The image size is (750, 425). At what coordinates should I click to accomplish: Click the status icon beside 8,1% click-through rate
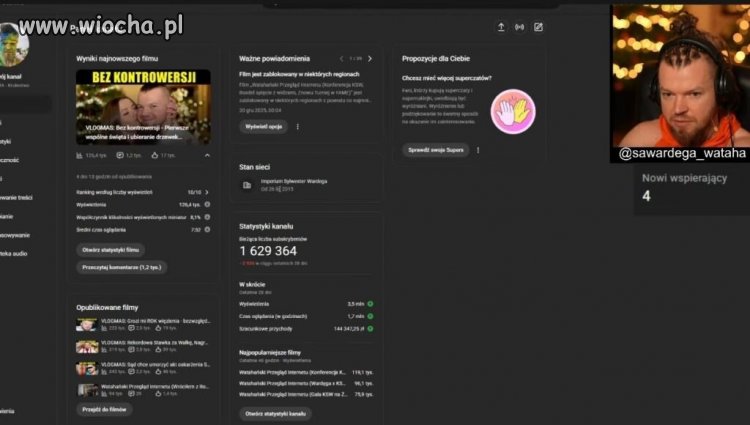[x=208, y=217]
